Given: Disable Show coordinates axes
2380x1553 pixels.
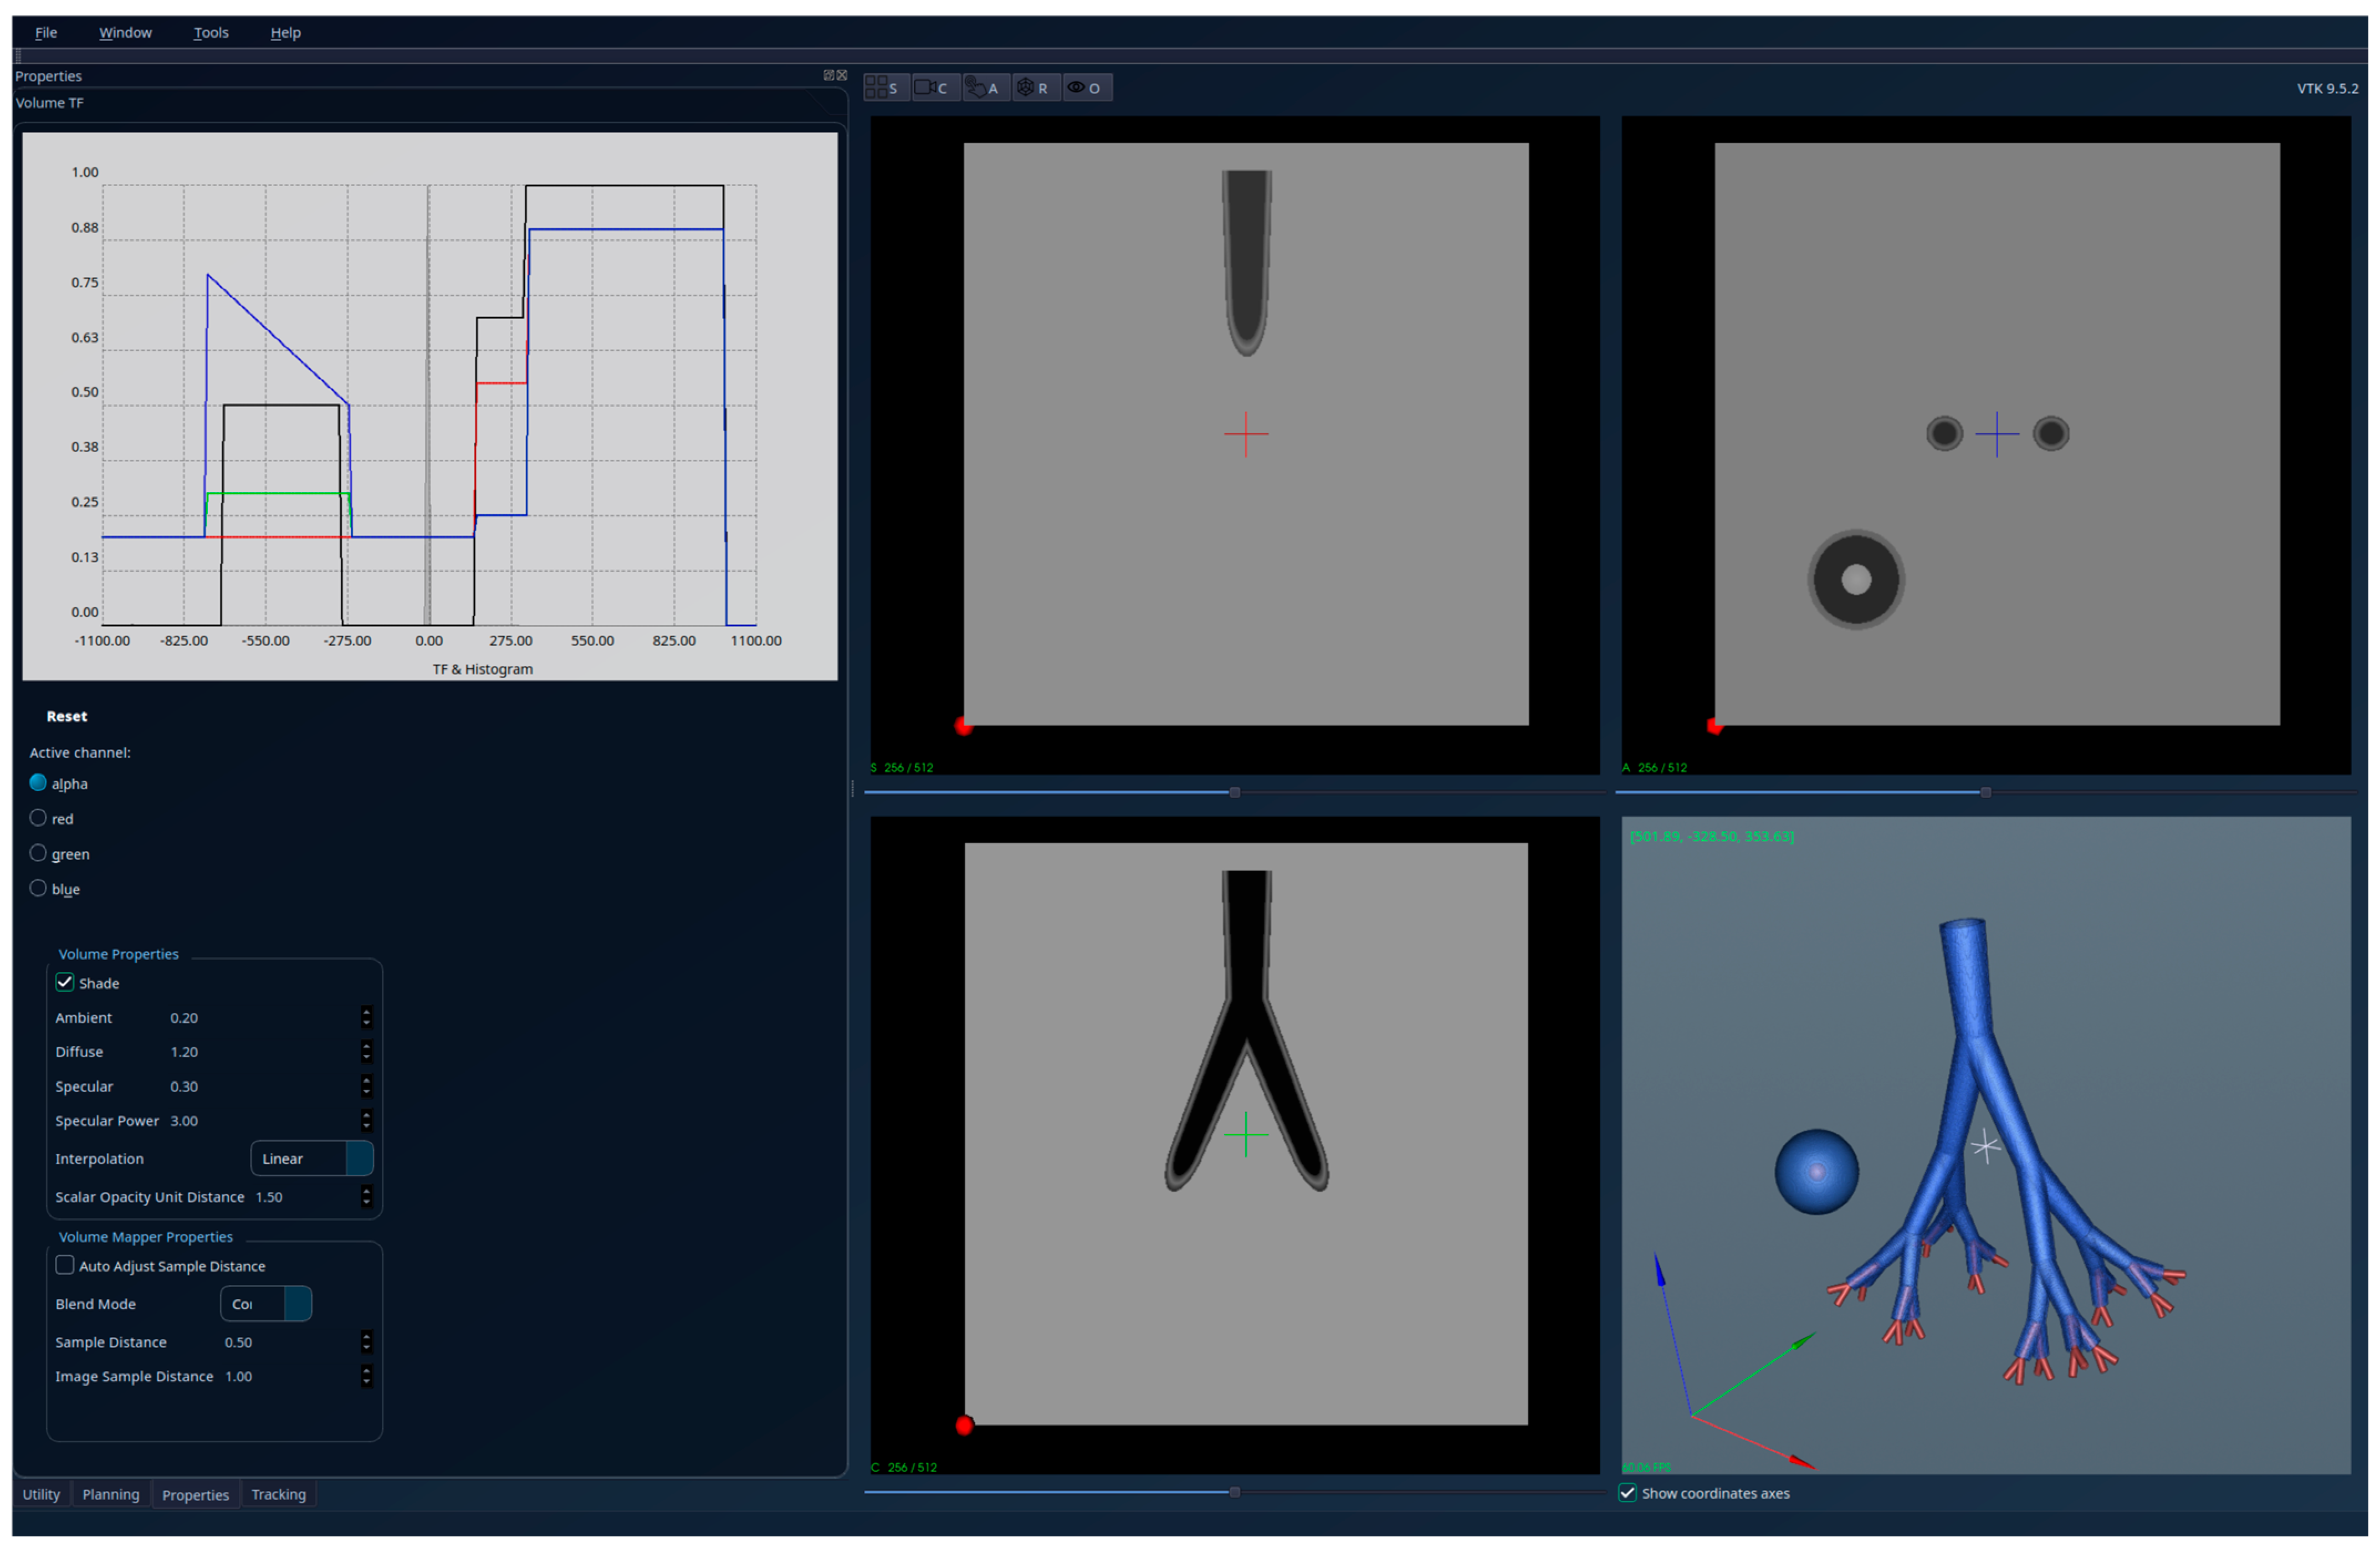Looking at the screenshot, I should coord(1628,1493).
